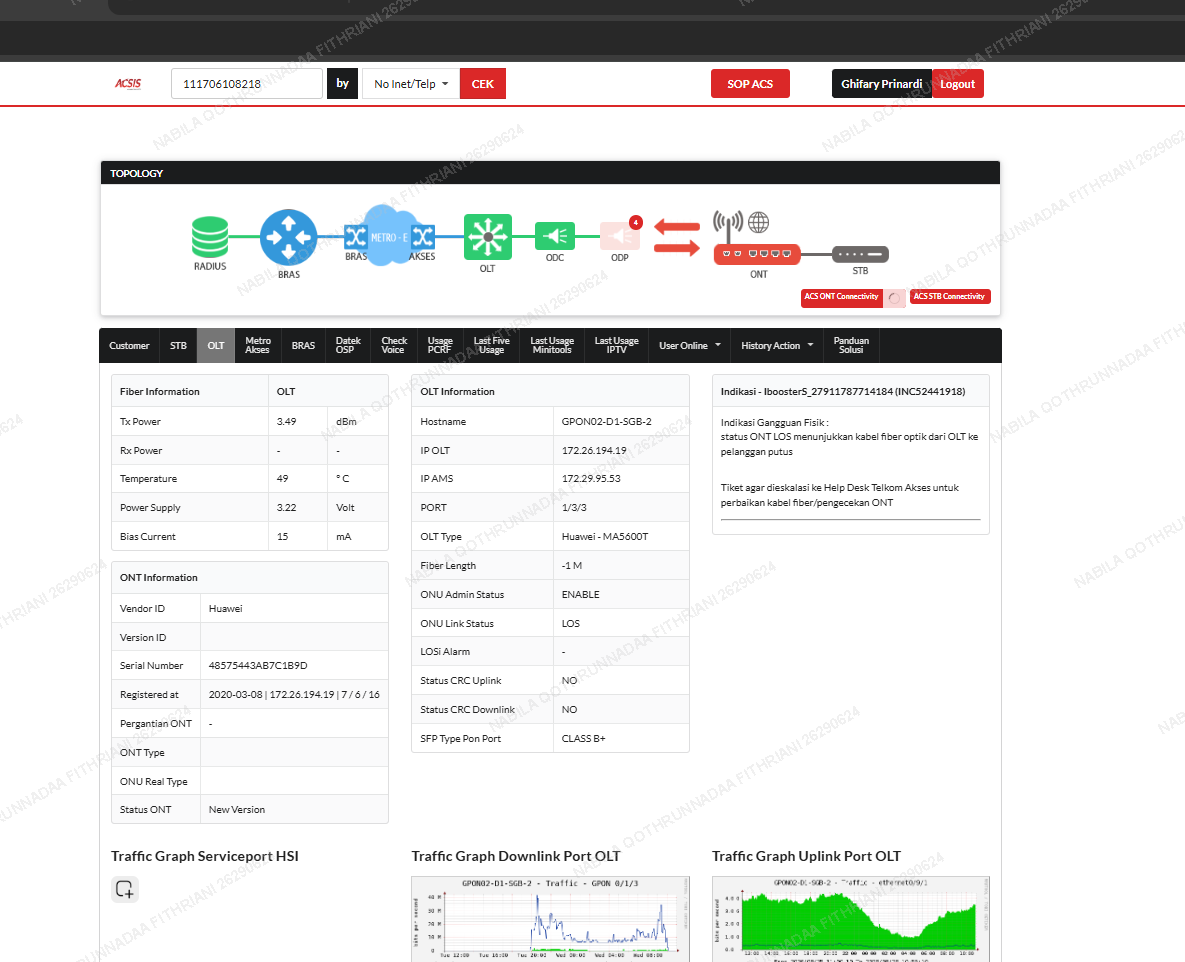
Task: Open the Panduan Solusi tab
Action: click(x=851, y=345)
